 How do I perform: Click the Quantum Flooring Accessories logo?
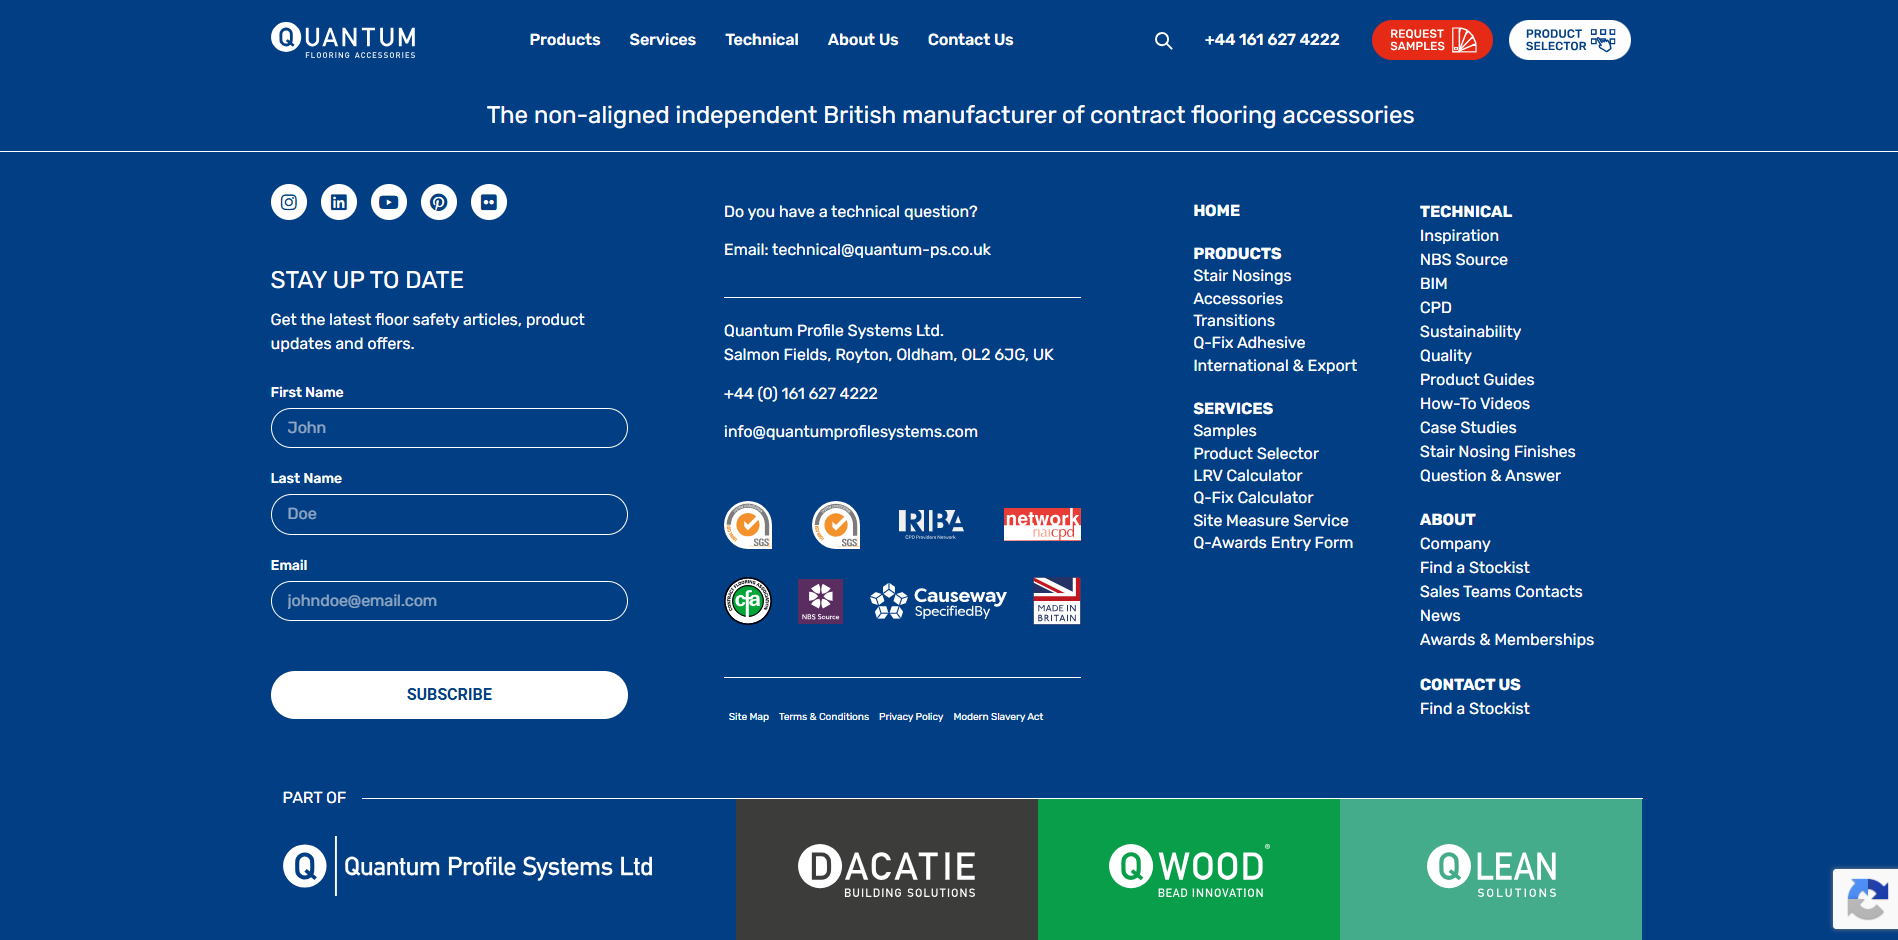click(343, 40)
